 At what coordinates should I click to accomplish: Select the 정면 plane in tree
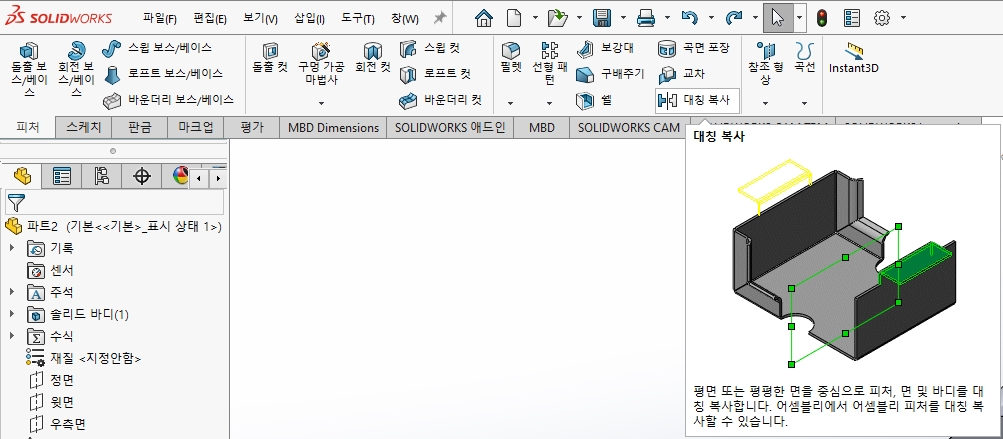pyautogui.click(x=51, y=380)
